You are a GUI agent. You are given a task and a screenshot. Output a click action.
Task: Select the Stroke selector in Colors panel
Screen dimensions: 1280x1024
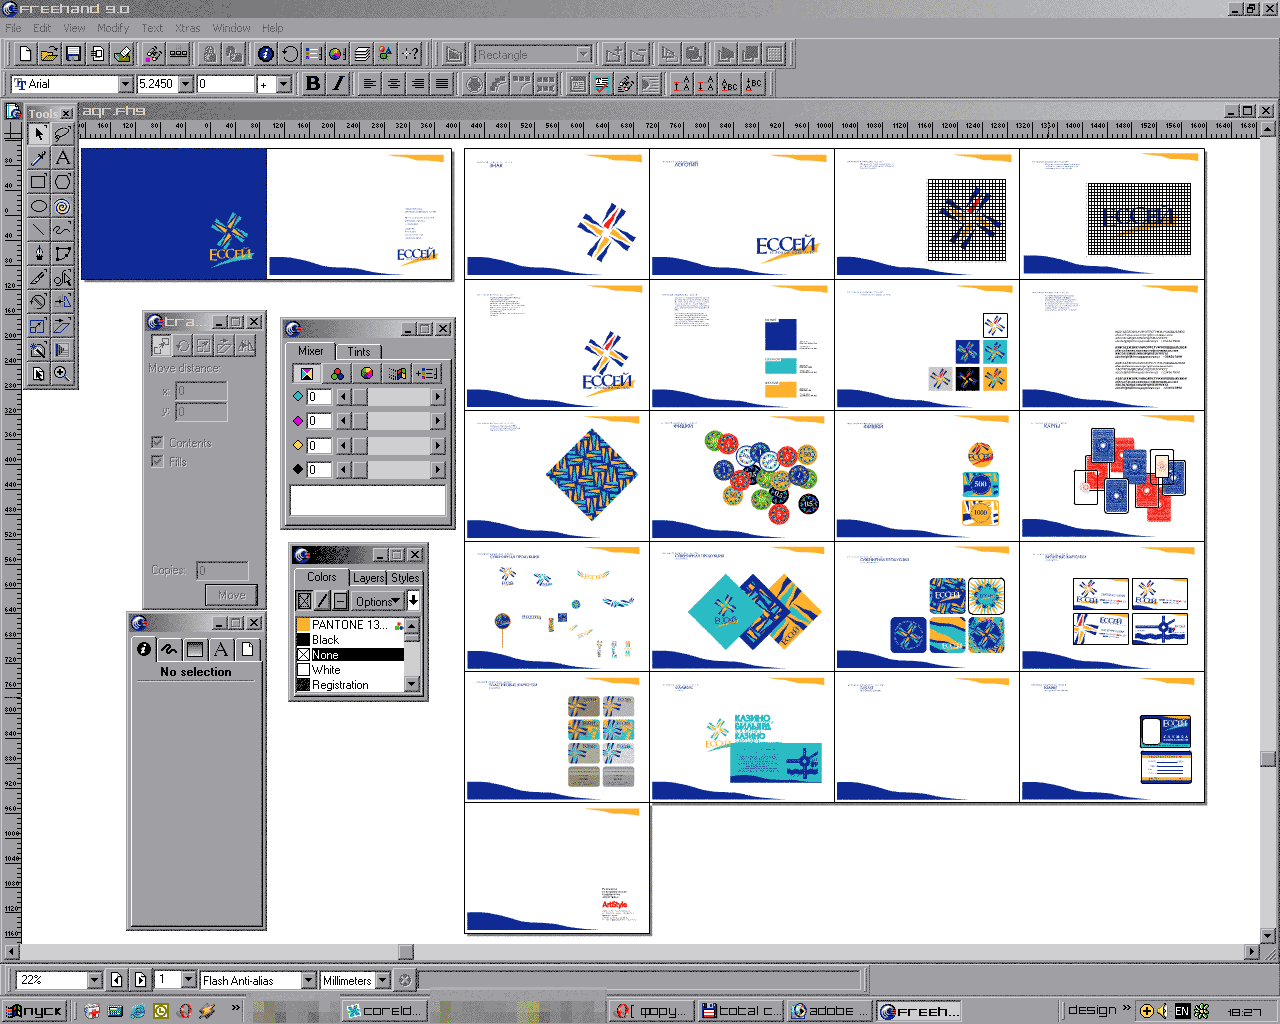tap(322, 600)
